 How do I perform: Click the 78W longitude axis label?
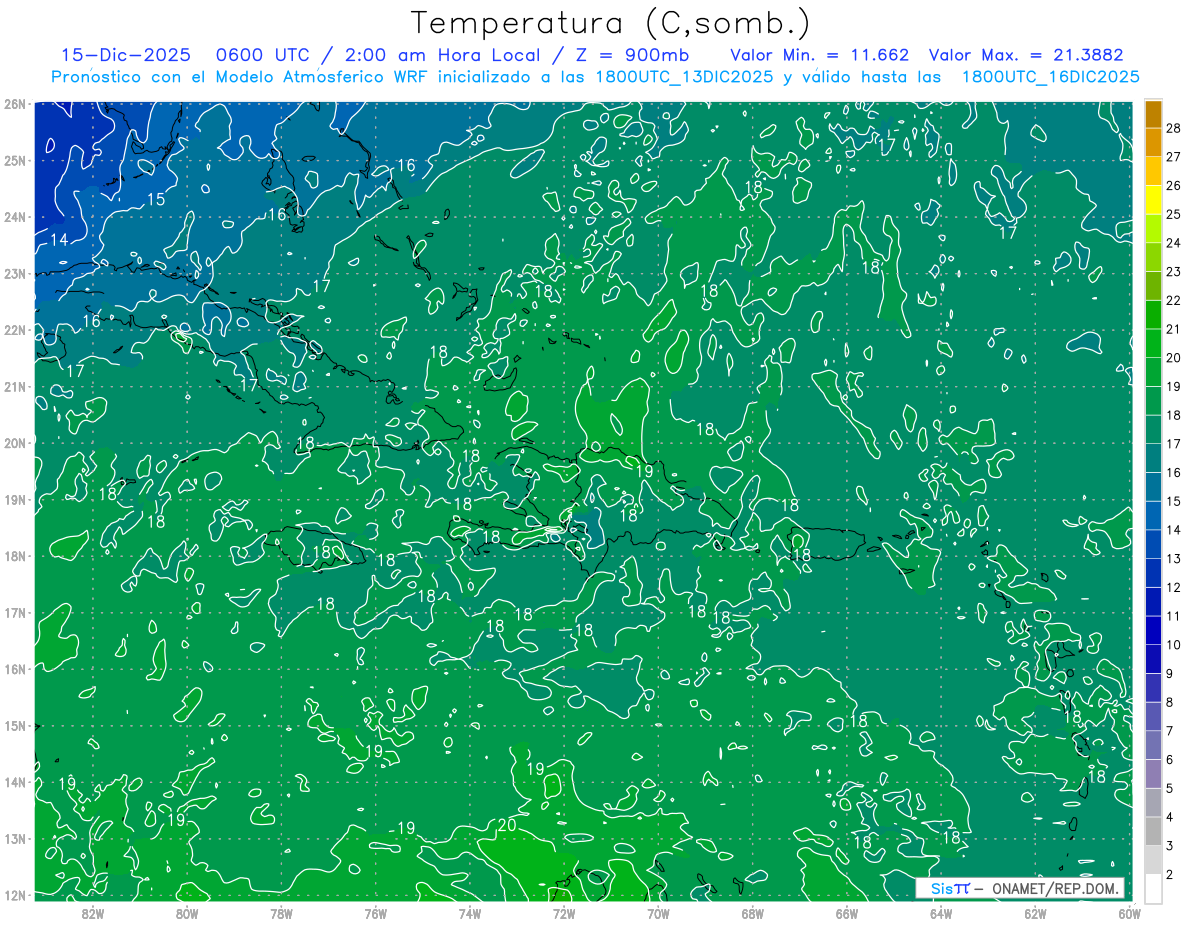[281, 913]
